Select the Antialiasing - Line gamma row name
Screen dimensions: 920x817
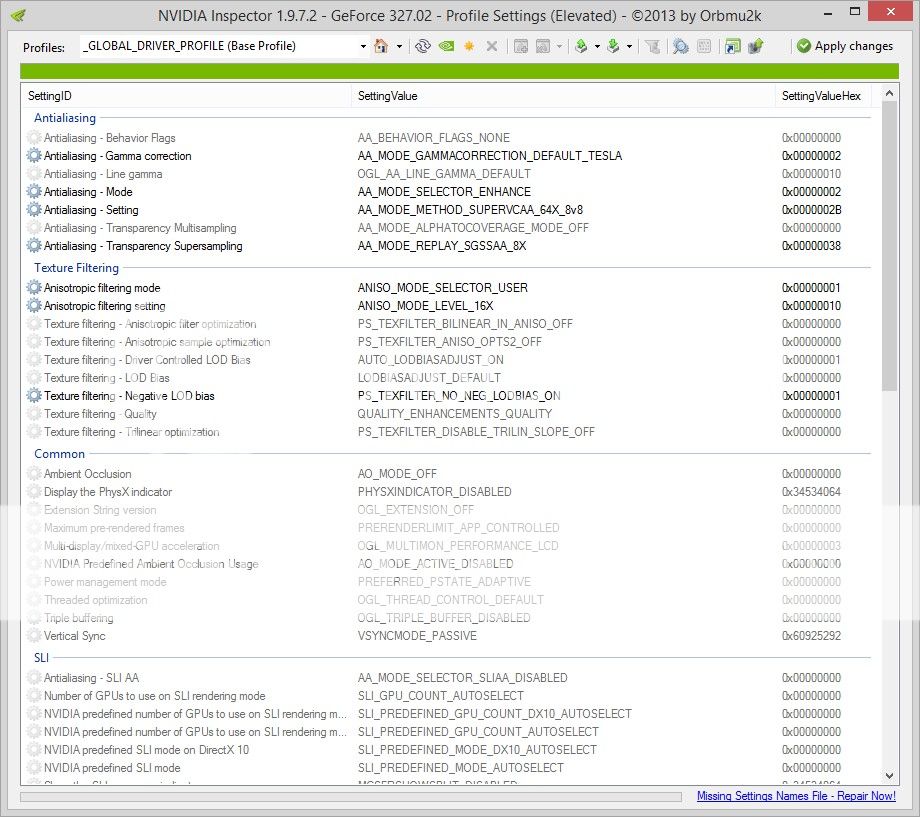coord(103,174)
